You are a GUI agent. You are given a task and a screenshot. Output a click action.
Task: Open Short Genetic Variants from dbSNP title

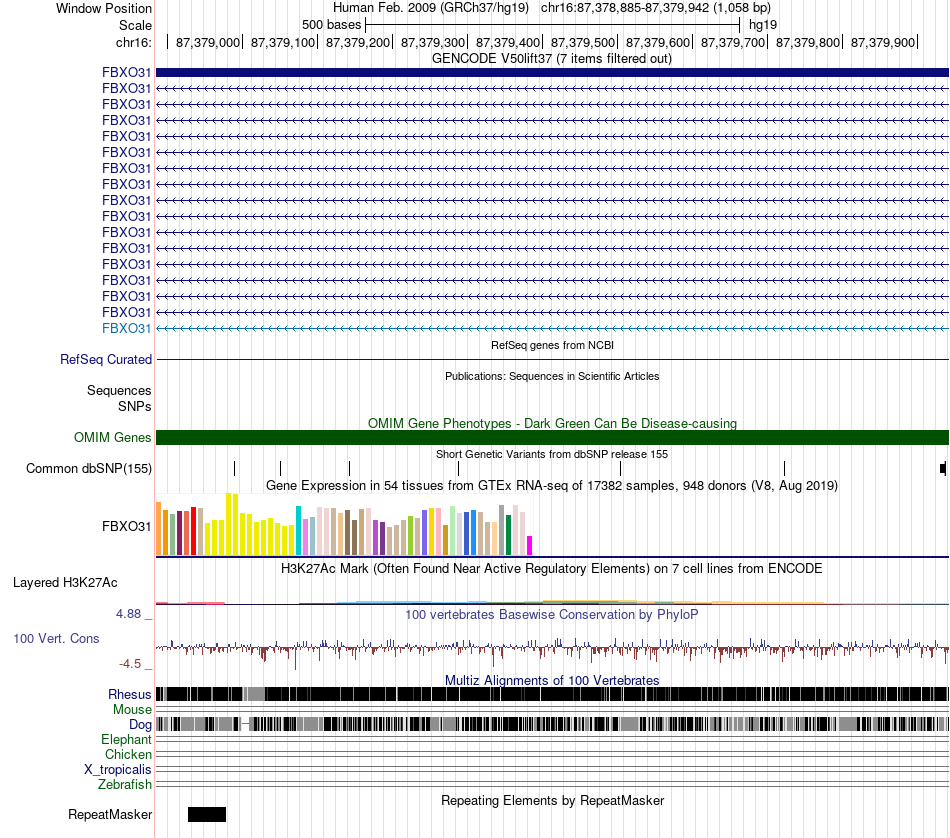552,454
